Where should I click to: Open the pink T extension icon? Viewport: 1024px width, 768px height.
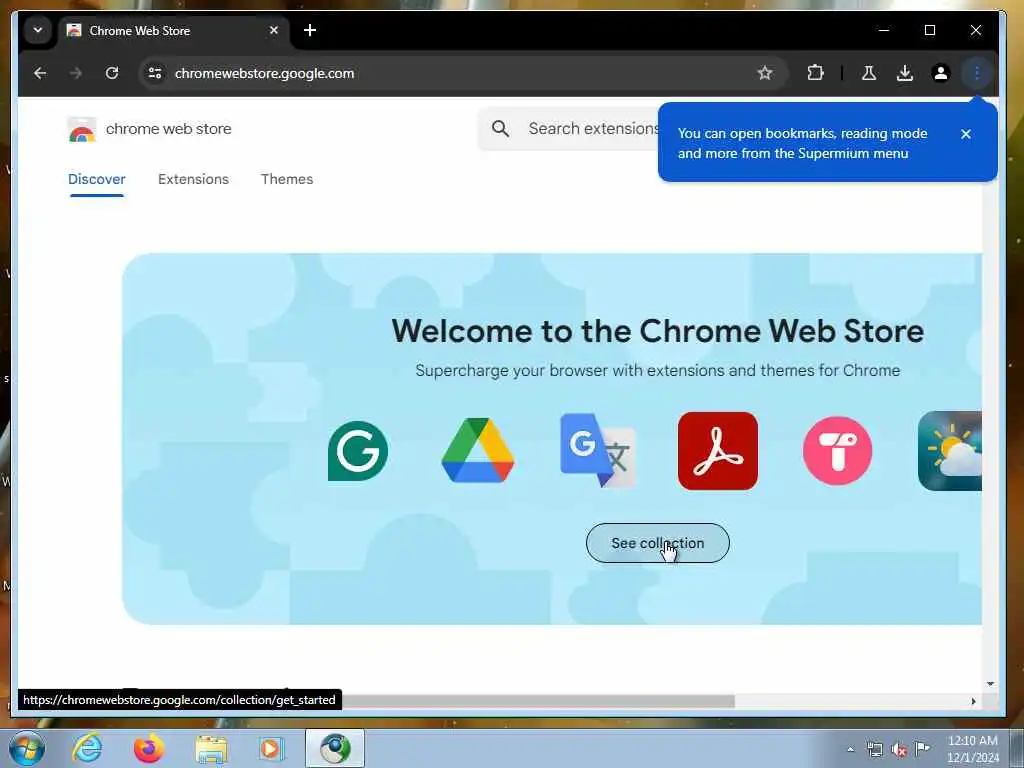click(x=838, y=451)
